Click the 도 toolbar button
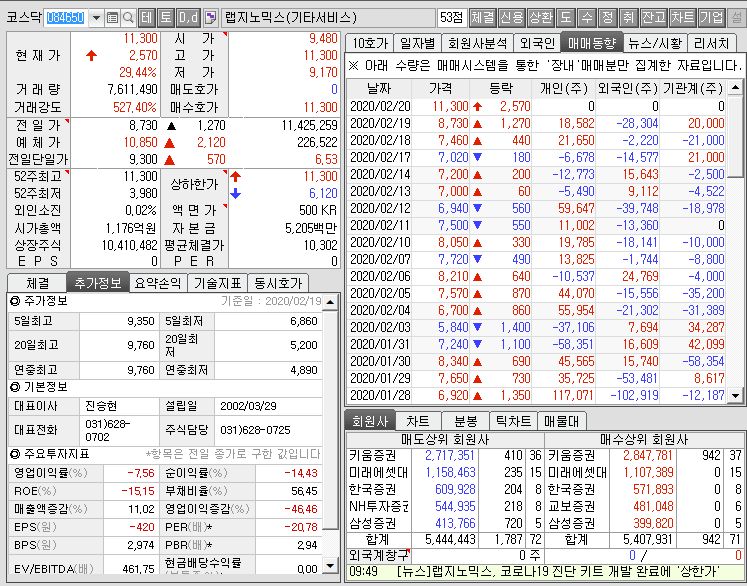Image resolution: width=747 pixels, height=586 pixels. click(565, 18)
